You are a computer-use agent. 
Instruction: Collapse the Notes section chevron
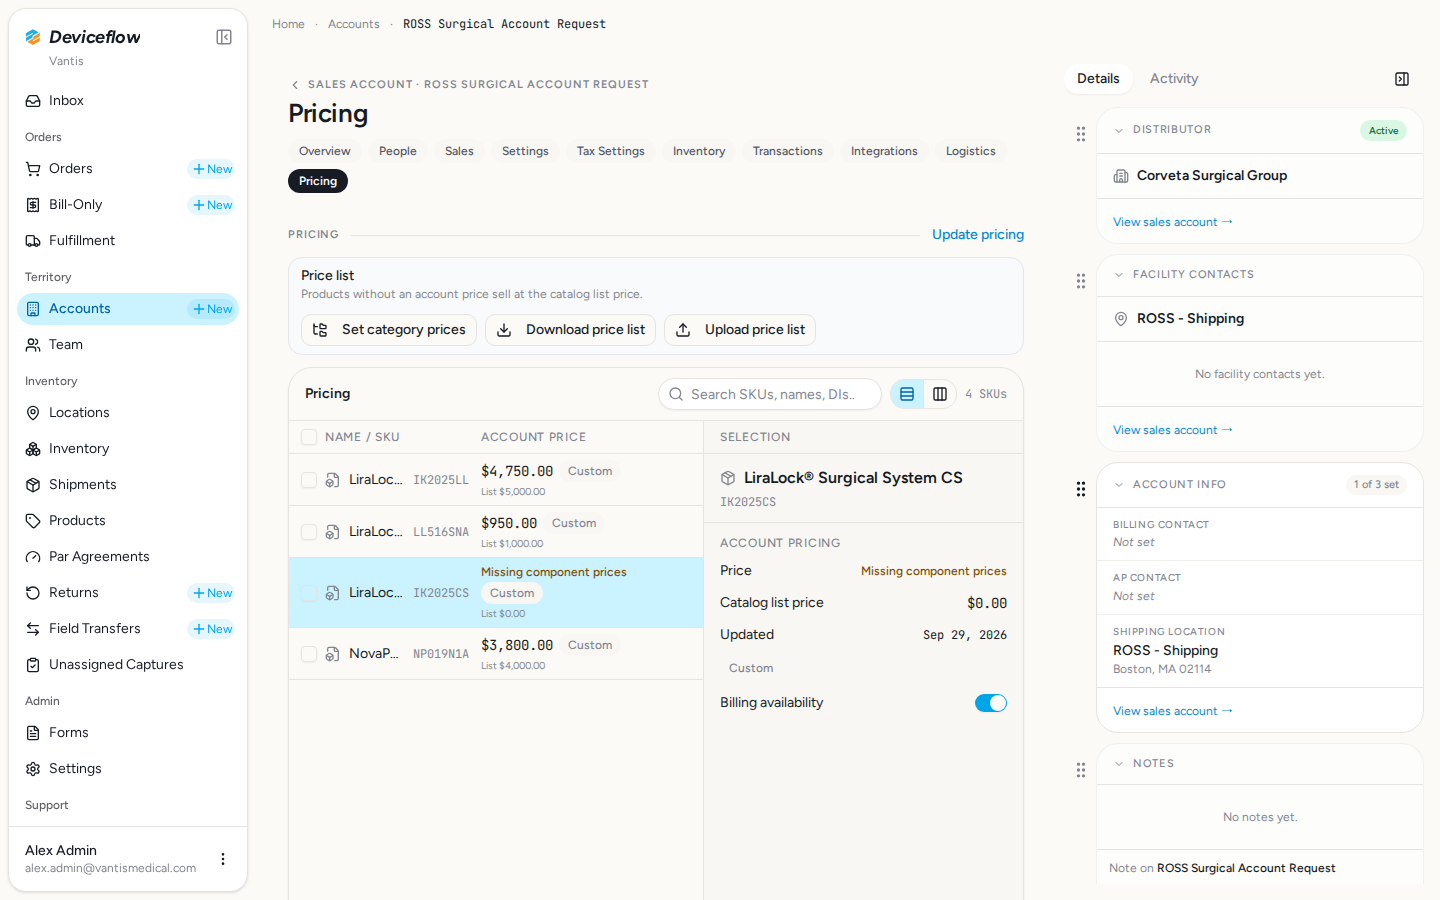[x=1119, y=764]
